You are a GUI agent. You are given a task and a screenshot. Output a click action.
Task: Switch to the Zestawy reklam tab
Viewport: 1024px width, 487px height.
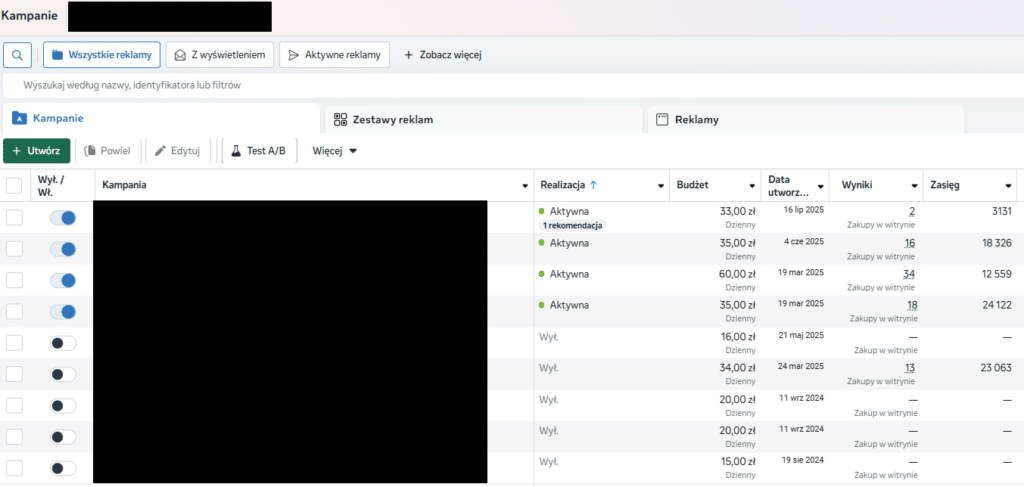(x=483, y=119)
